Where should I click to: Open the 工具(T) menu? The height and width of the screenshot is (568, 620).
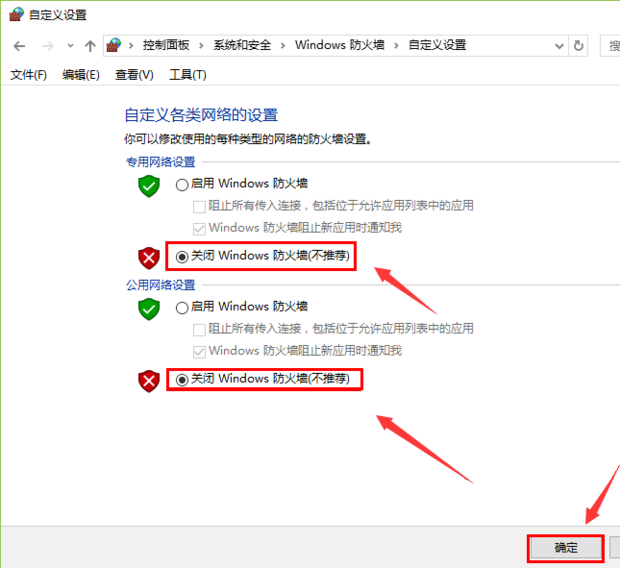[188, 75]
